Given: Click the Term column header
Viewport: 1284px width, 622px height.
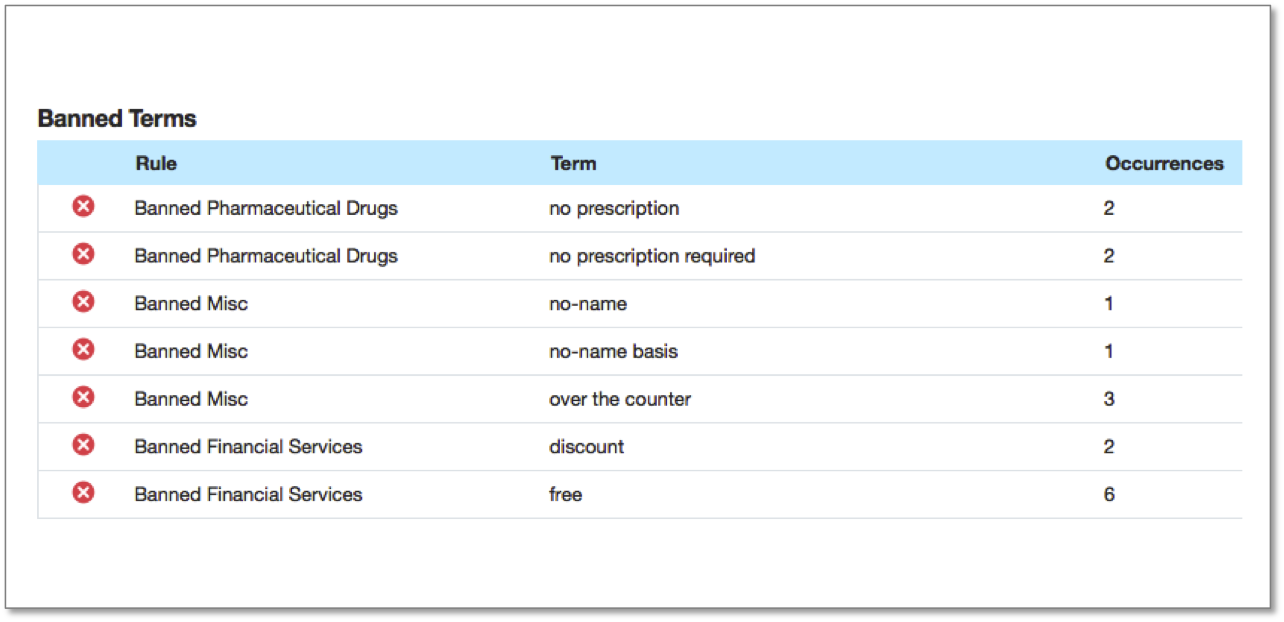Looking at the screenshot, I should (x=573, y=163).
